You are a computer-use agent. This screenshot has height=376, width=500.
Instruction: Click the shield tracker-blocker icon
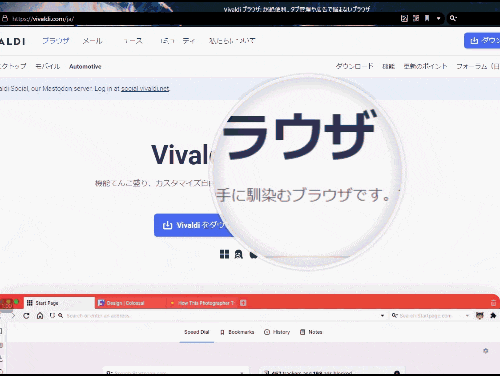[52, 315]
